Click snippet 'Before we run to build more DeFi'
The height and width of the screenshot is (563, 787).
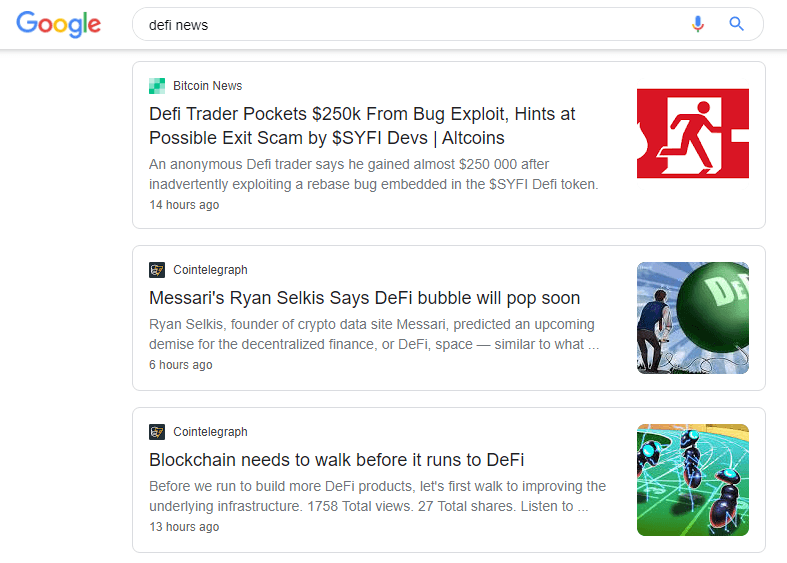pyautogui.click(x=377, y=496)
